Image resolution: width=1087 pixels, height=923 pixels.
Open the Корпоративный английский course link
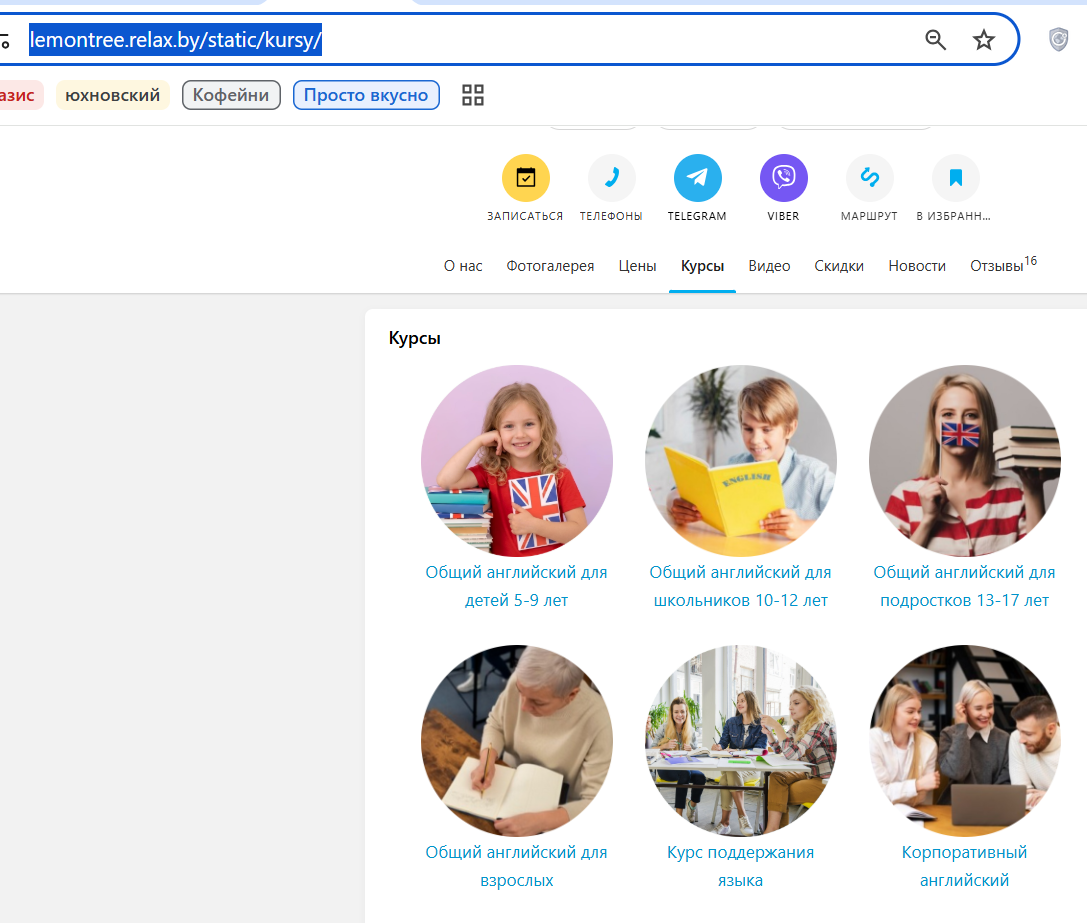(x=964, y=866)
